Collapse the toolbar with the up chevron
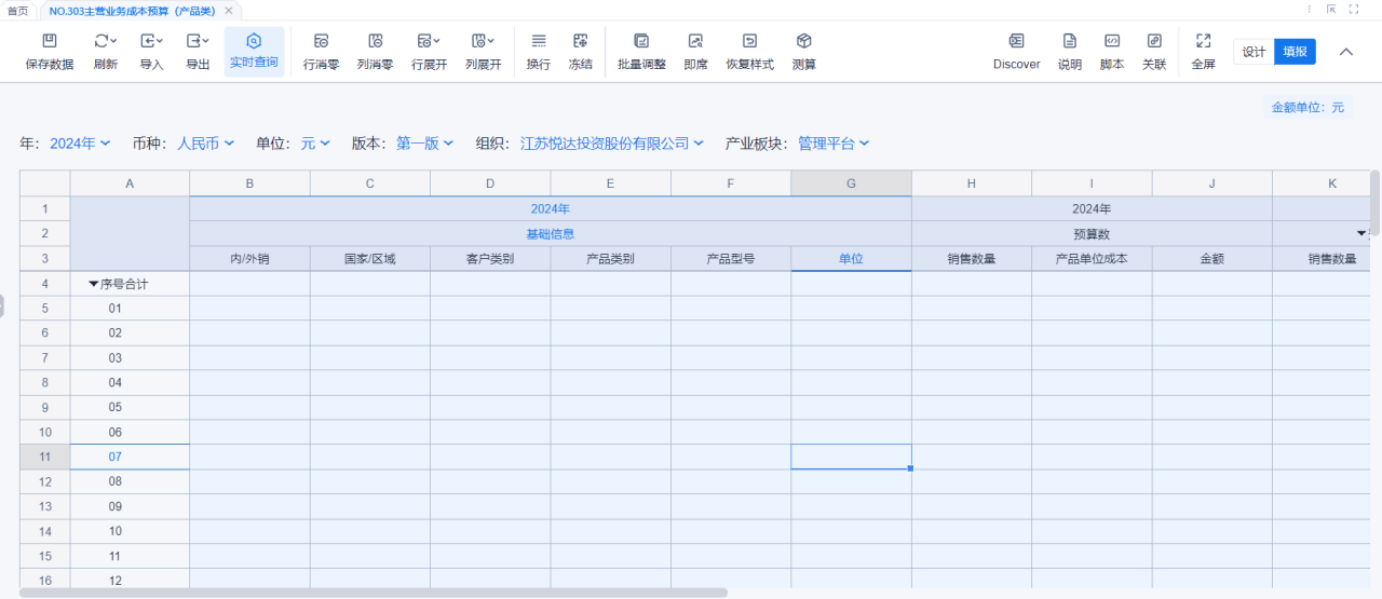The image size is (1382, 599). (x=1346, y=52)
